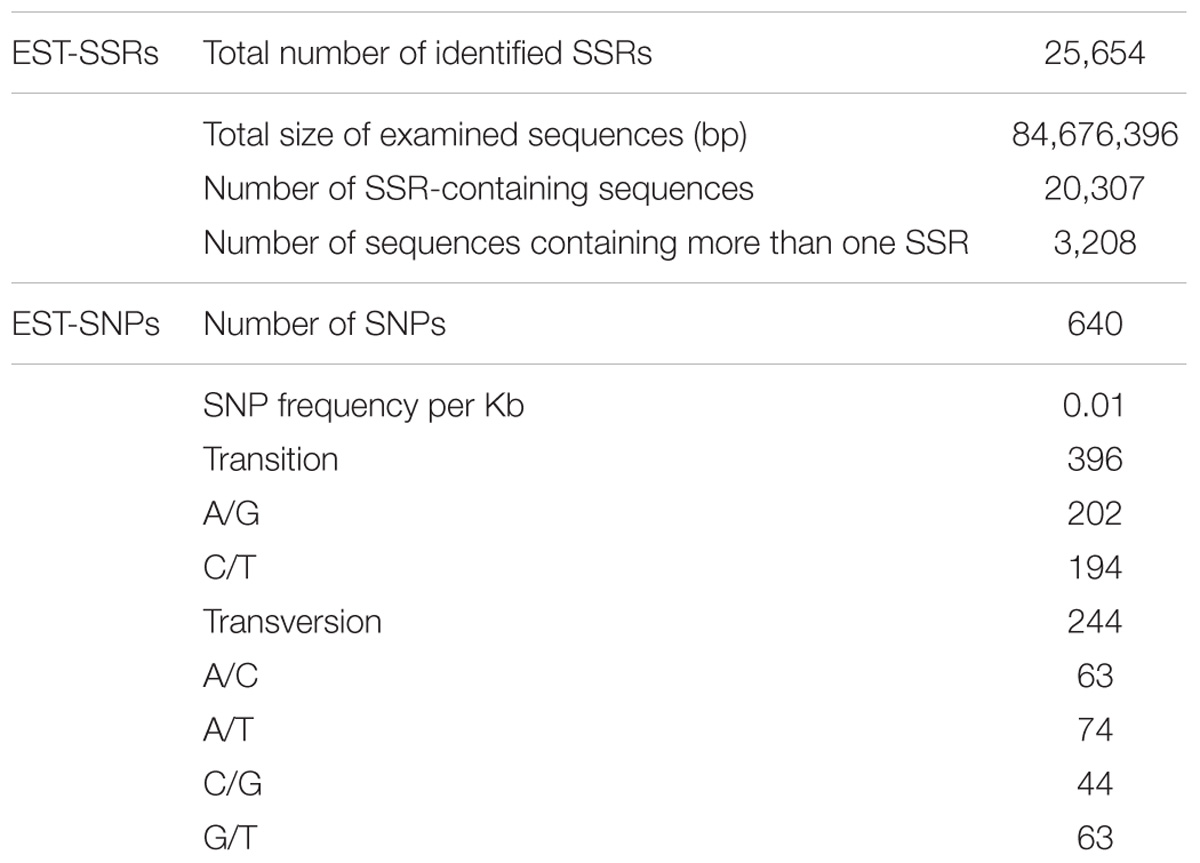
Task: Click the A/G row label
Action: (229, 513)
